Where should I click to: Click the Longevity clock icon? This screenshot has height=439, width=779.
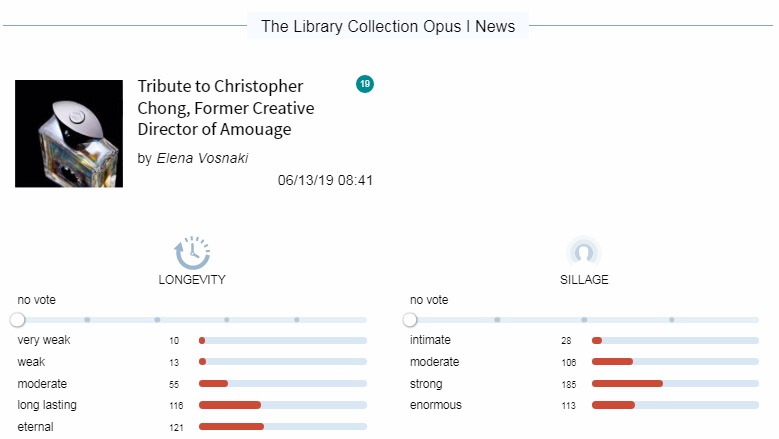(192, 253)
